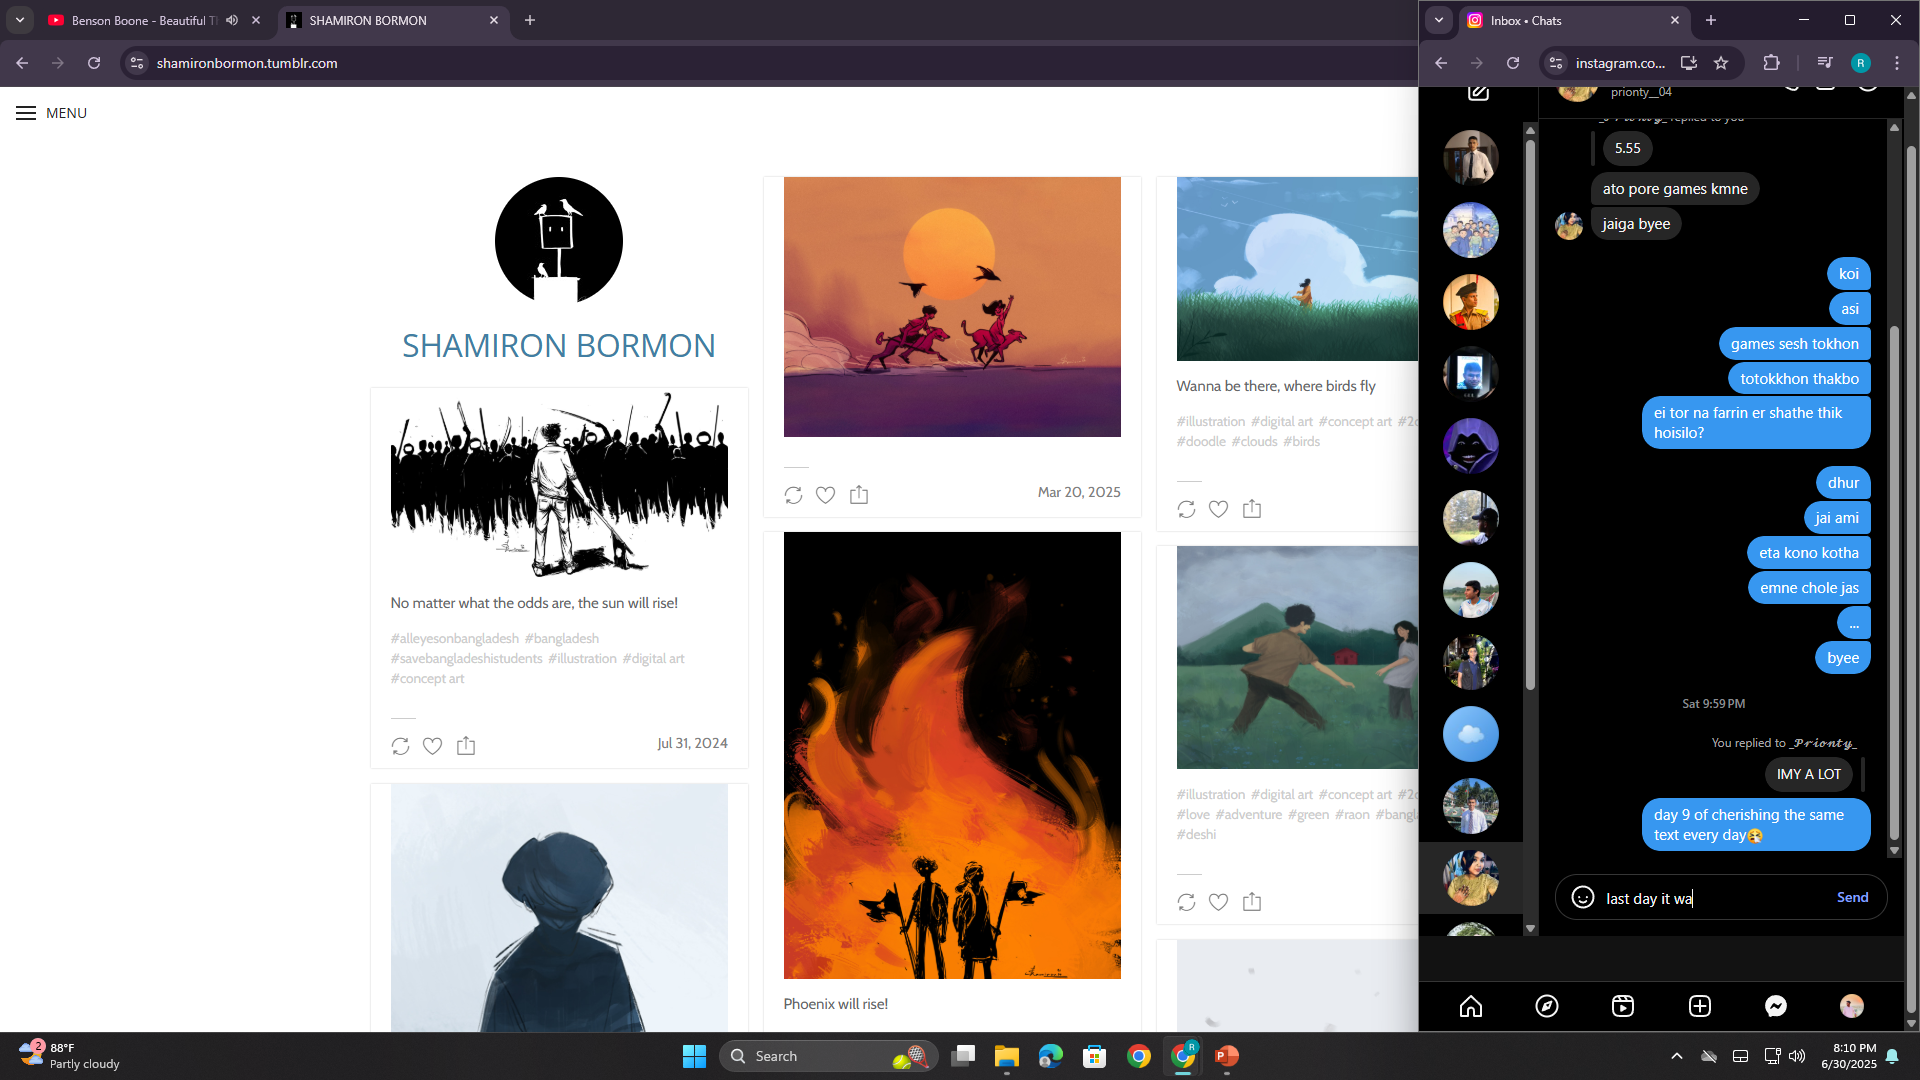Open Instagram Messenger icon

[x=1776, y=1006]
